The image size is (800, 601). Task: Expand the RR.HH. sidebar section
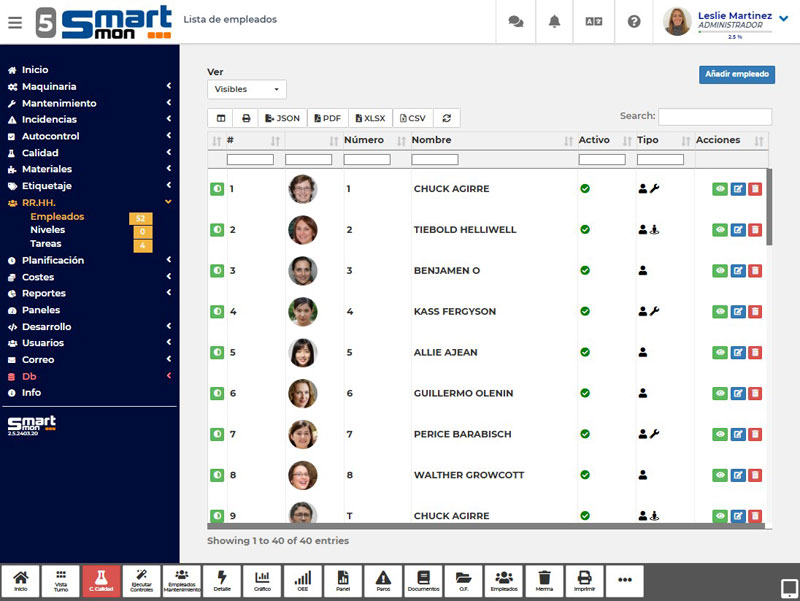[x=47, y=201]
